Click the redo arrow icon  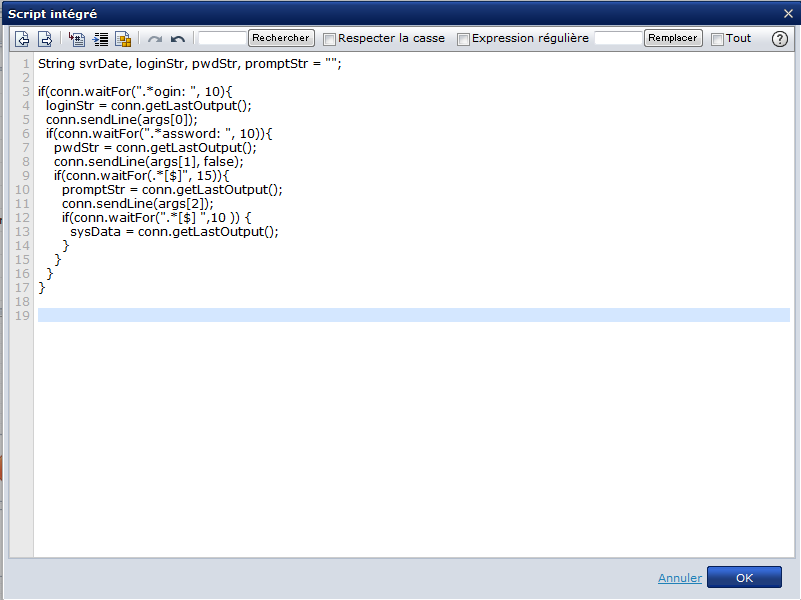coord(155,39)
